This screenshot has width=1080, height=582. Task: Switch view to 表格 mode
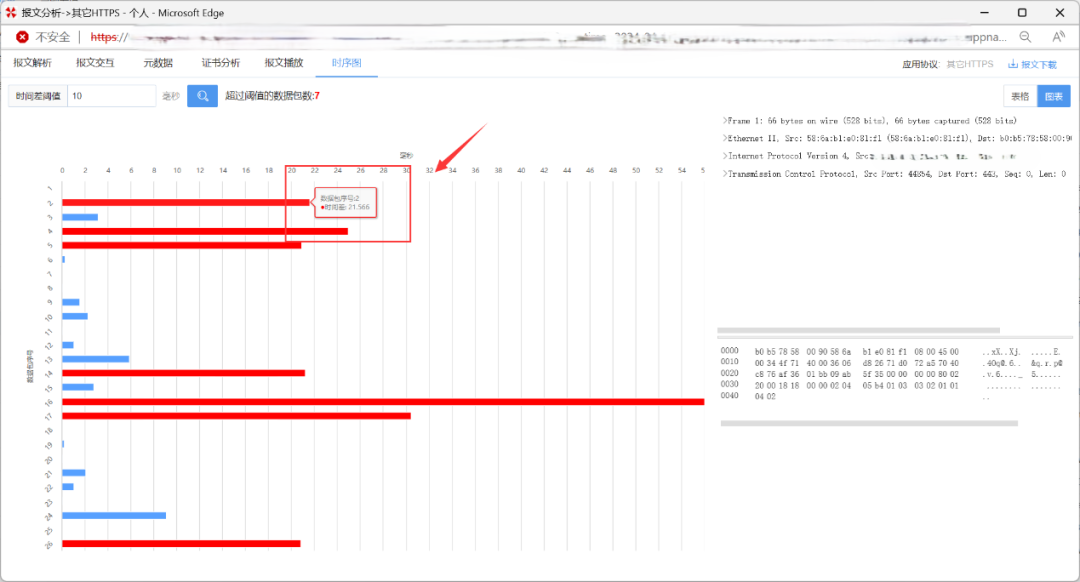1020,96
